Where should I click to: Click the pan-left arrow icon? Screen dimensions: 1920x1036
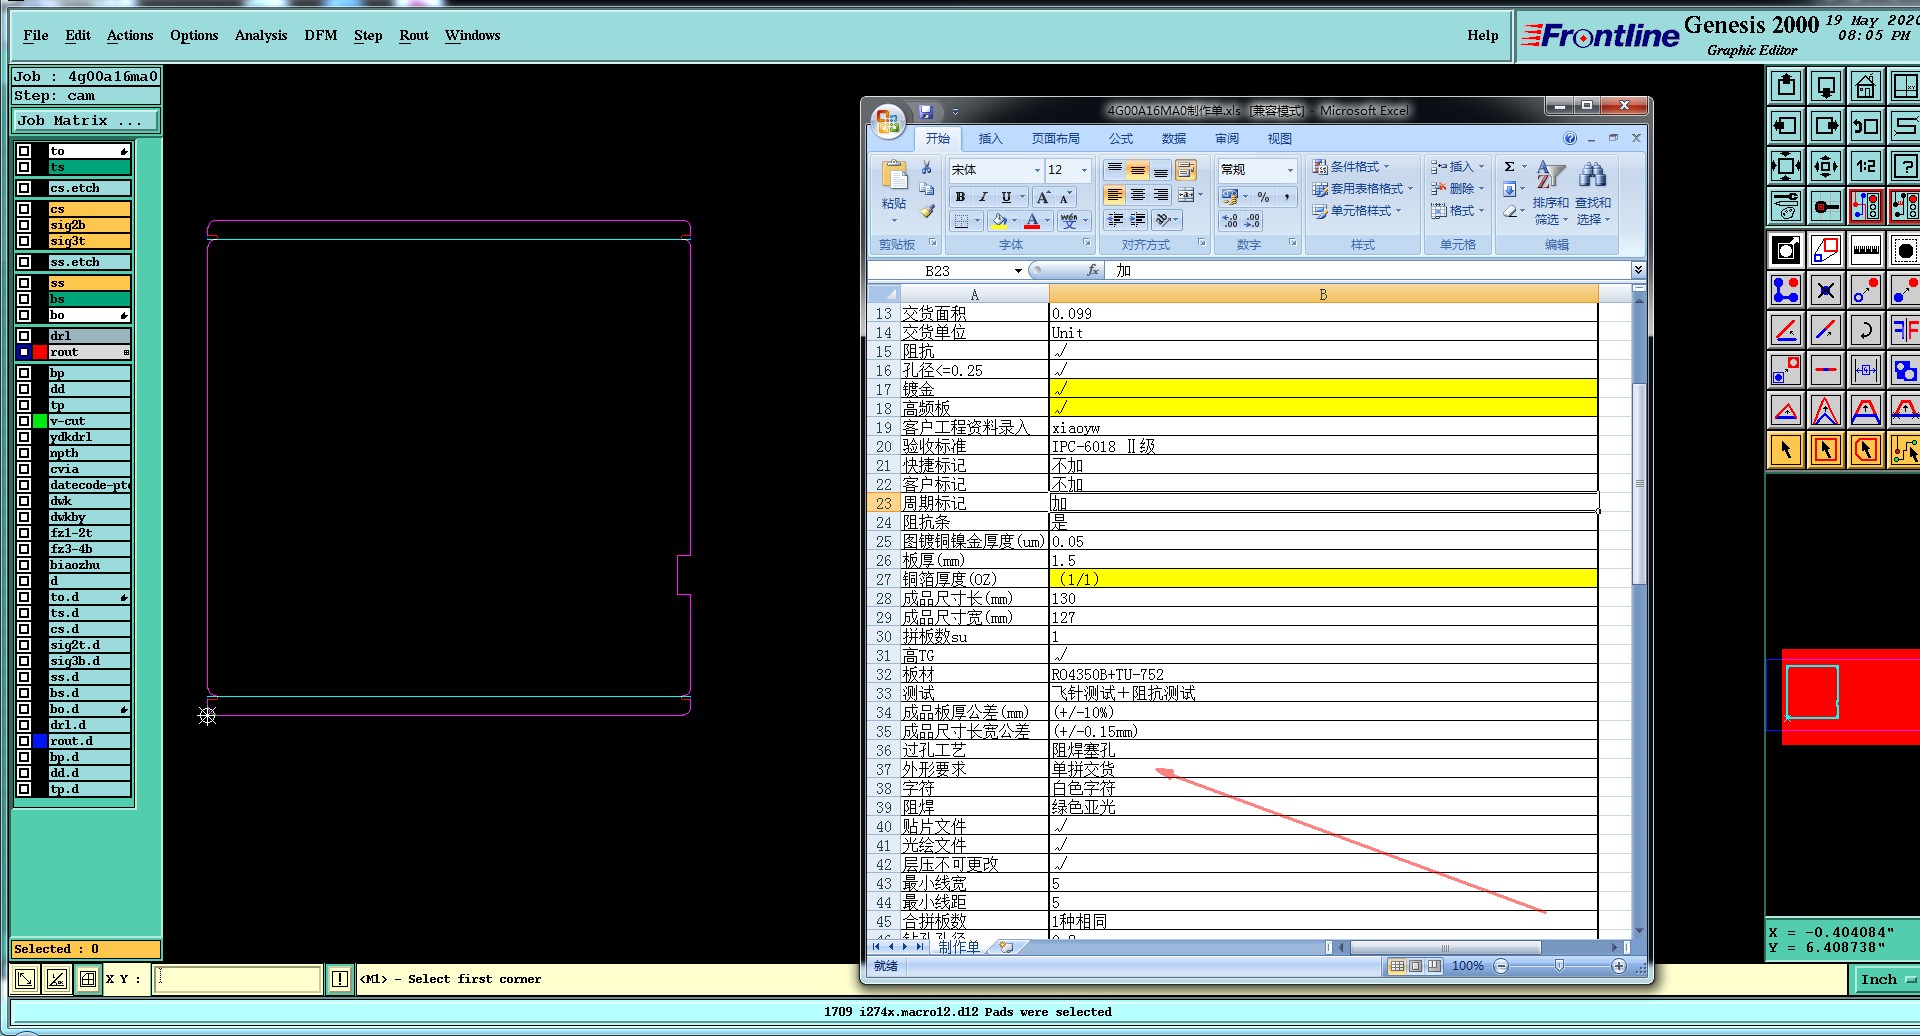(x=1786, y=127)
